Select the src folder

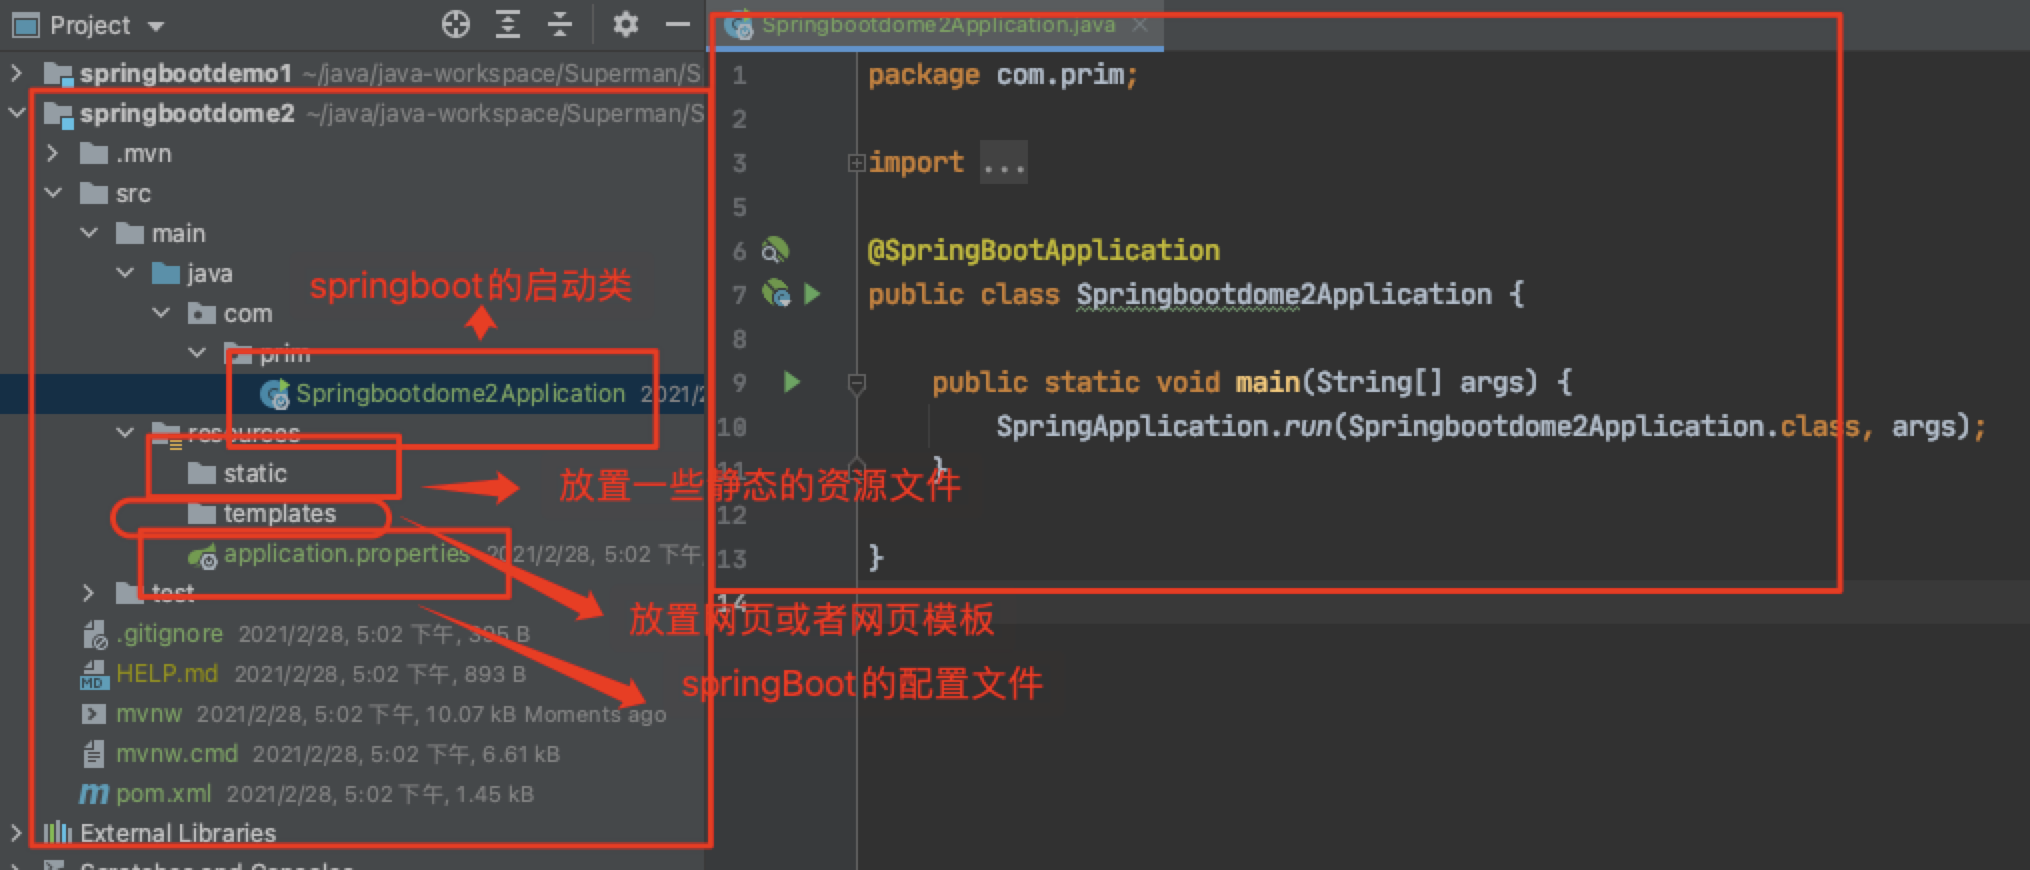[x=133, y=194]
